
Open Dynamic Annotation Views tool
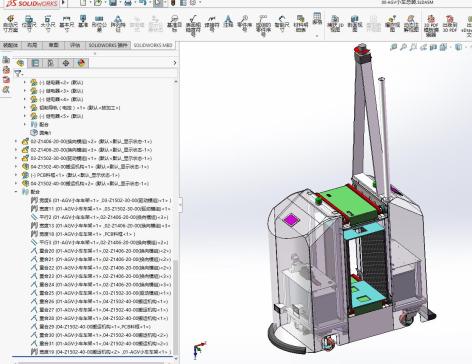coord(411,23)
